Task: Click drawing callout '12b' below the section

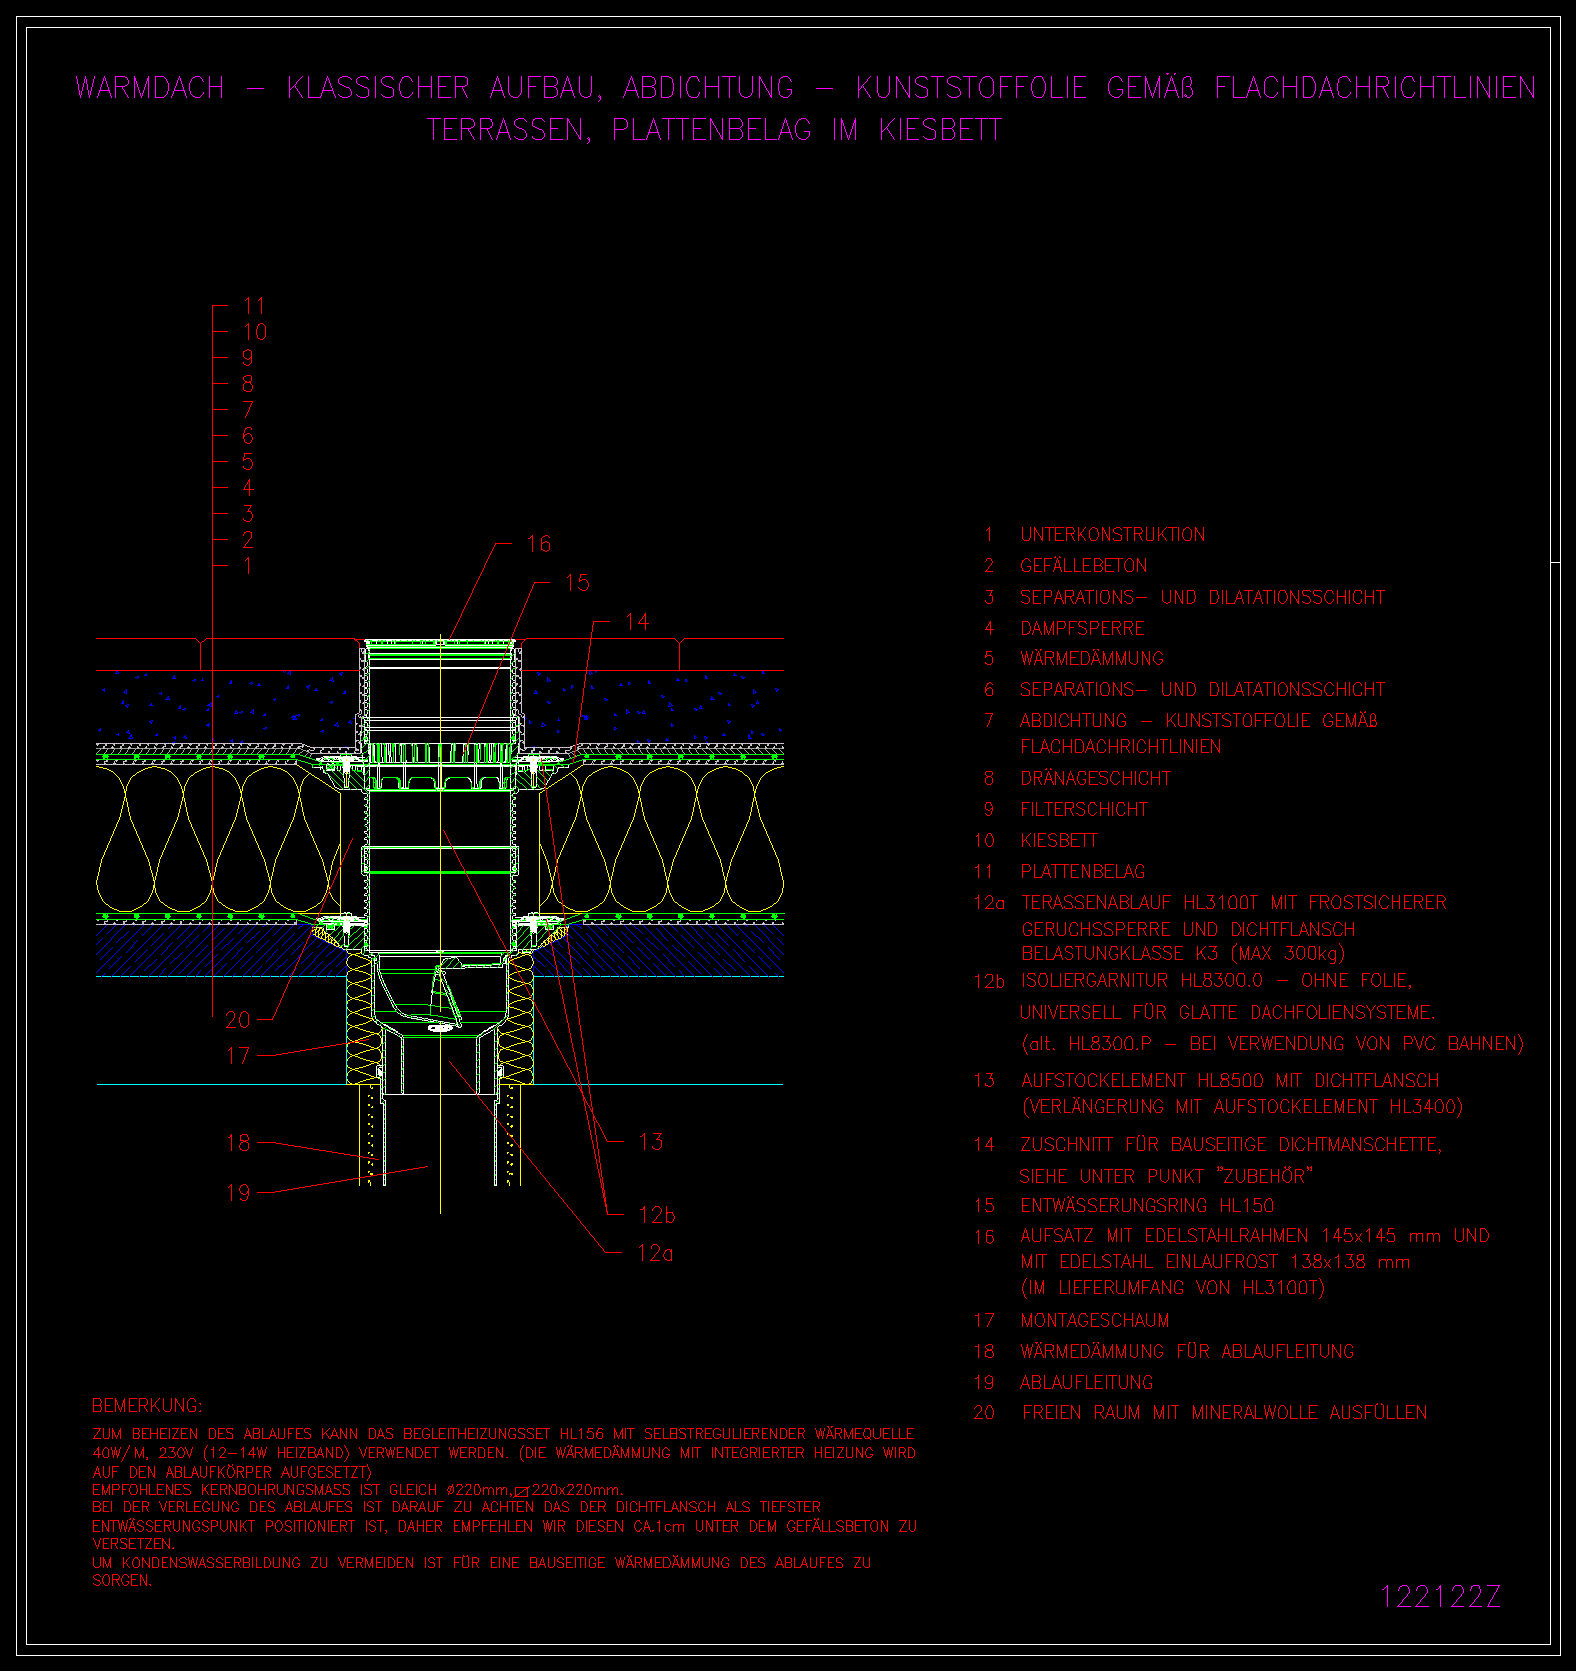Action: click(x=657, y=1216)
